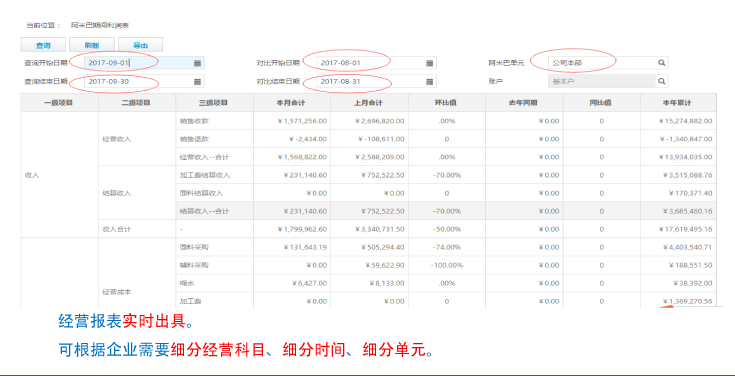
Task: Click the ¥1,799,962.60 total value
Action: coord(302,229)
